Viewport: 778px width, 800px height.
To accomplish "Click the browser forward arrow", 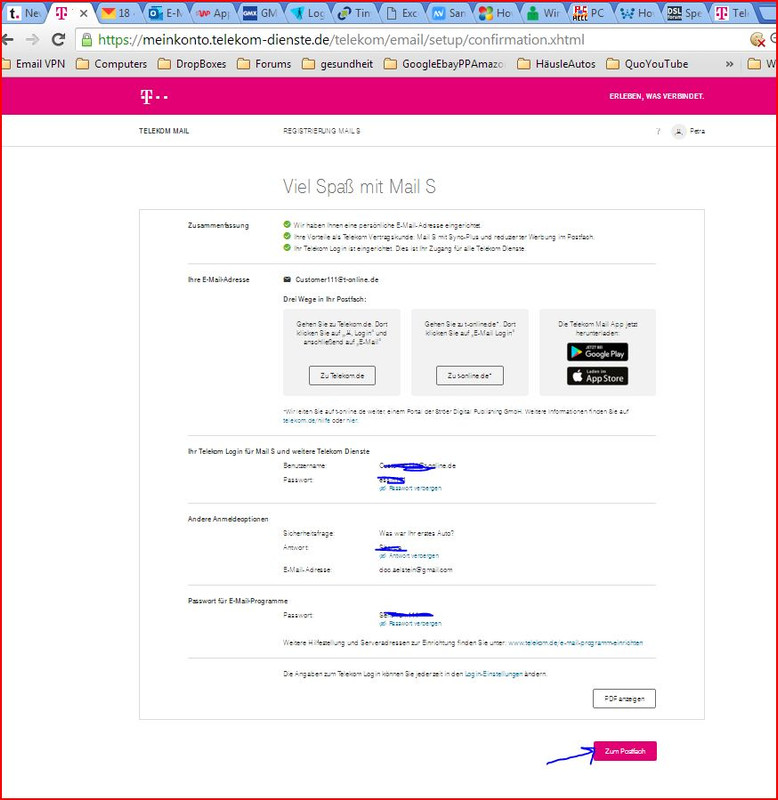I will coord(33,39).
